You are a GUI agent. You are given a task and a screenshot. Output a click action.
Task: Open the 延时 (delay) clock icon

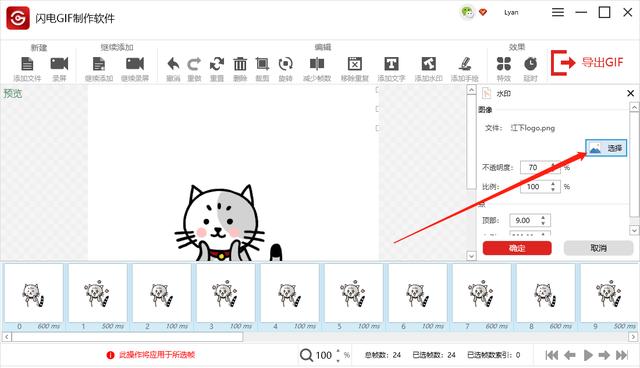(530, 64)
